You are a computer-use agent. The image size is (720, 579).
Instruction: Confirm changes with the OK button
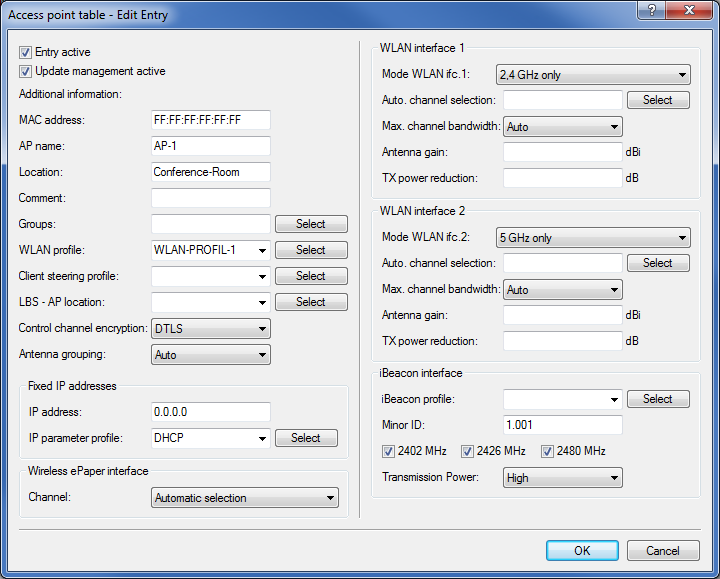[x=582, y=551]
